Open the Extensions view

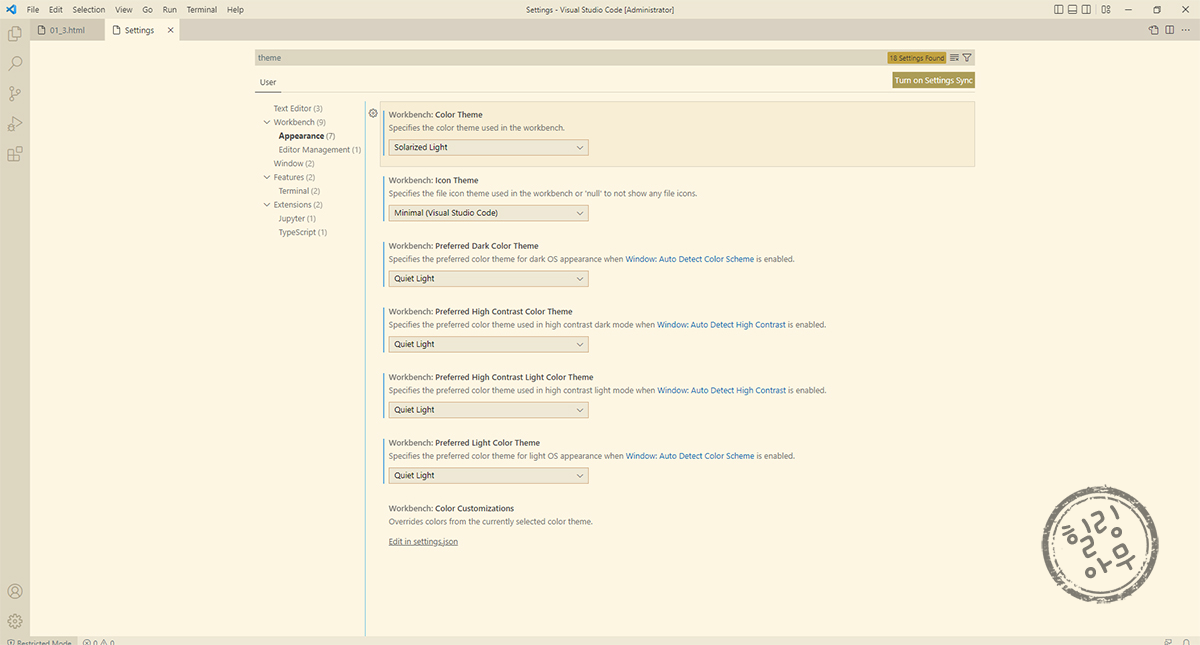(15, 154)
